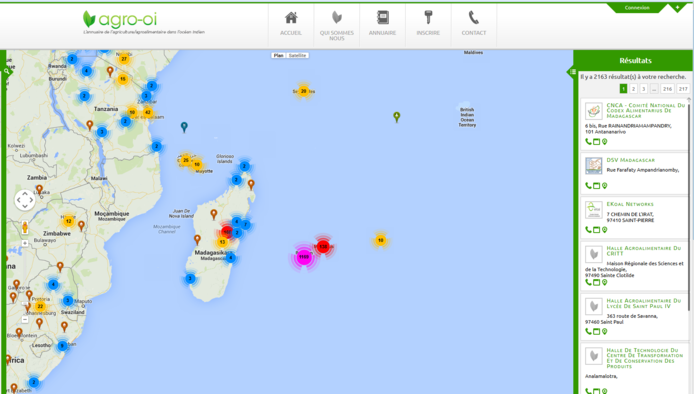694x394 pixels.
Task: Click the mail icon for Halle du CRITT
Action: point(596,282)
